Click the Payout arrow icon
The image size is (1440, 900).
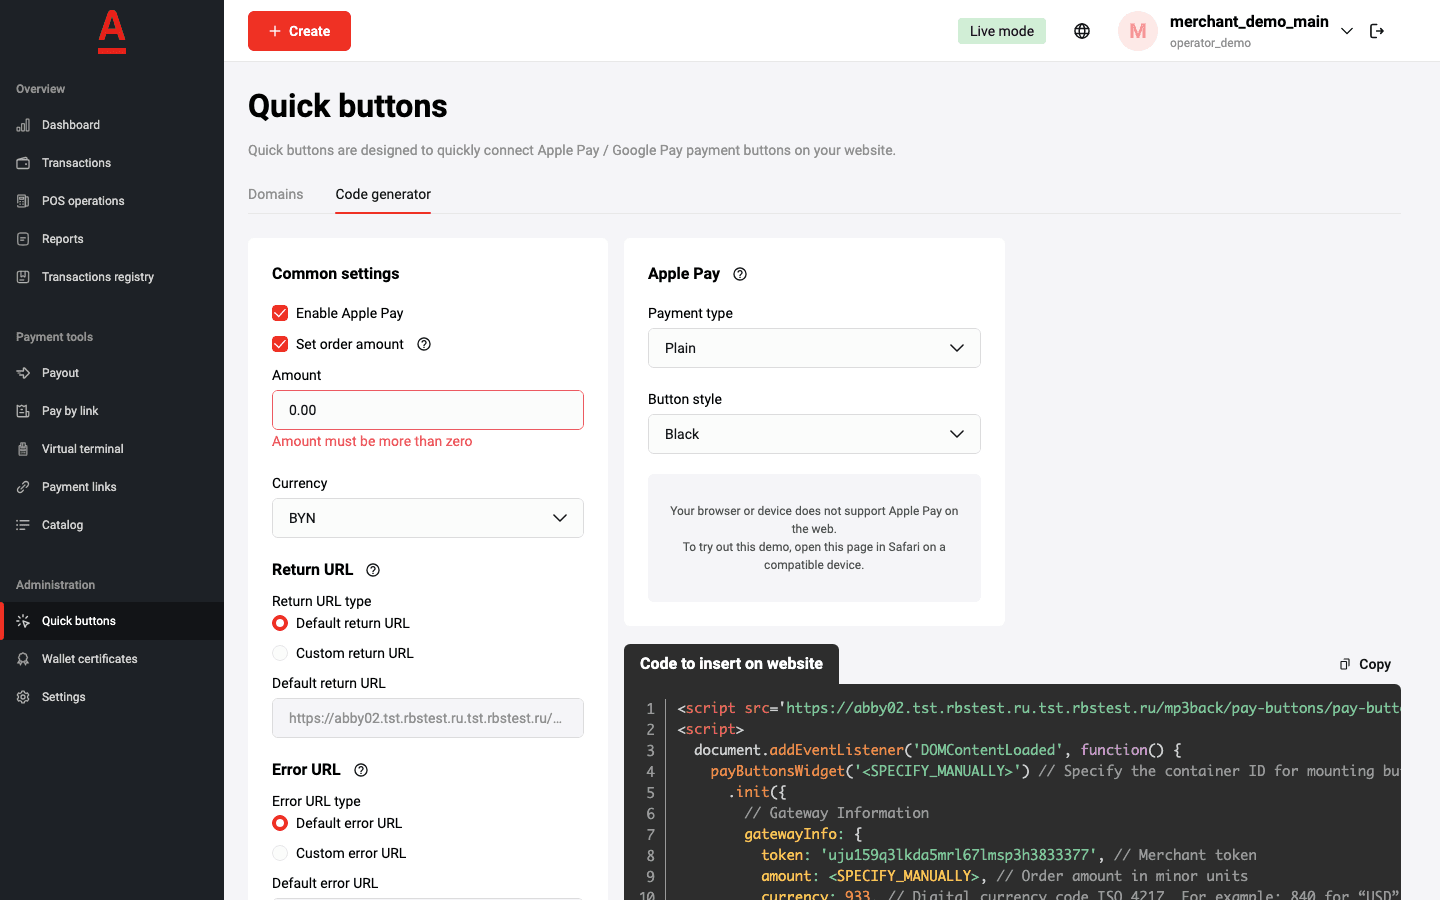coord(23,373)
